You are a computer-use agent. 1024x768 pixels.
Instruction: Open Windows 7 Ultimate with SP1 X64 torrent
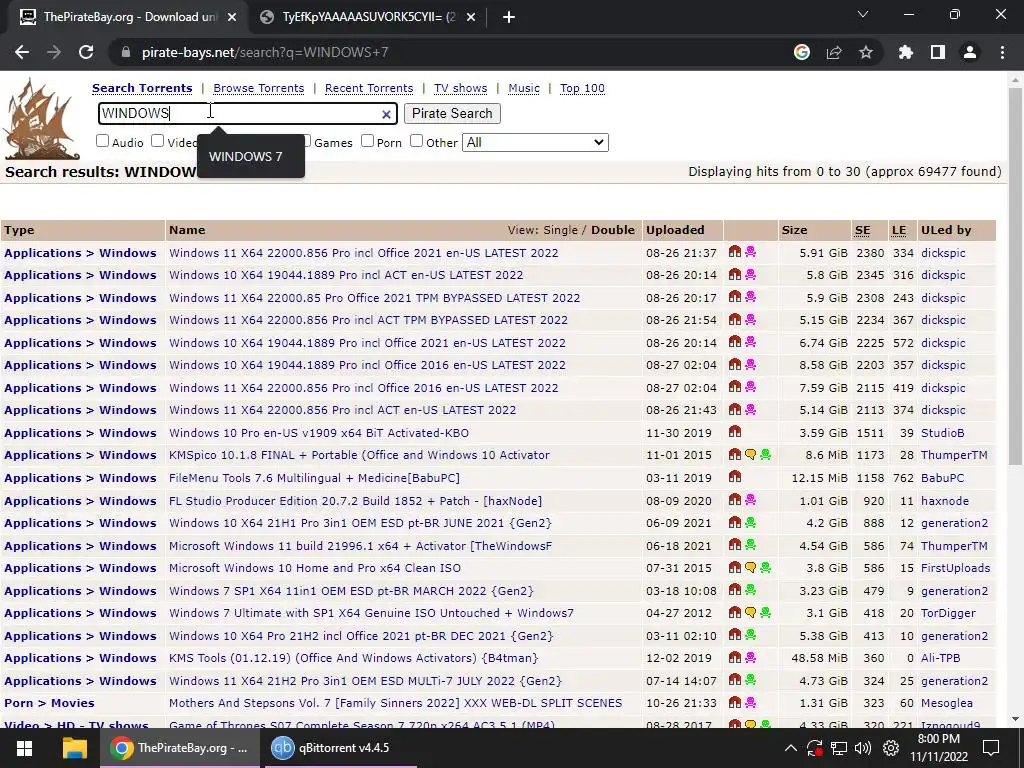click(x=371, y=613)
